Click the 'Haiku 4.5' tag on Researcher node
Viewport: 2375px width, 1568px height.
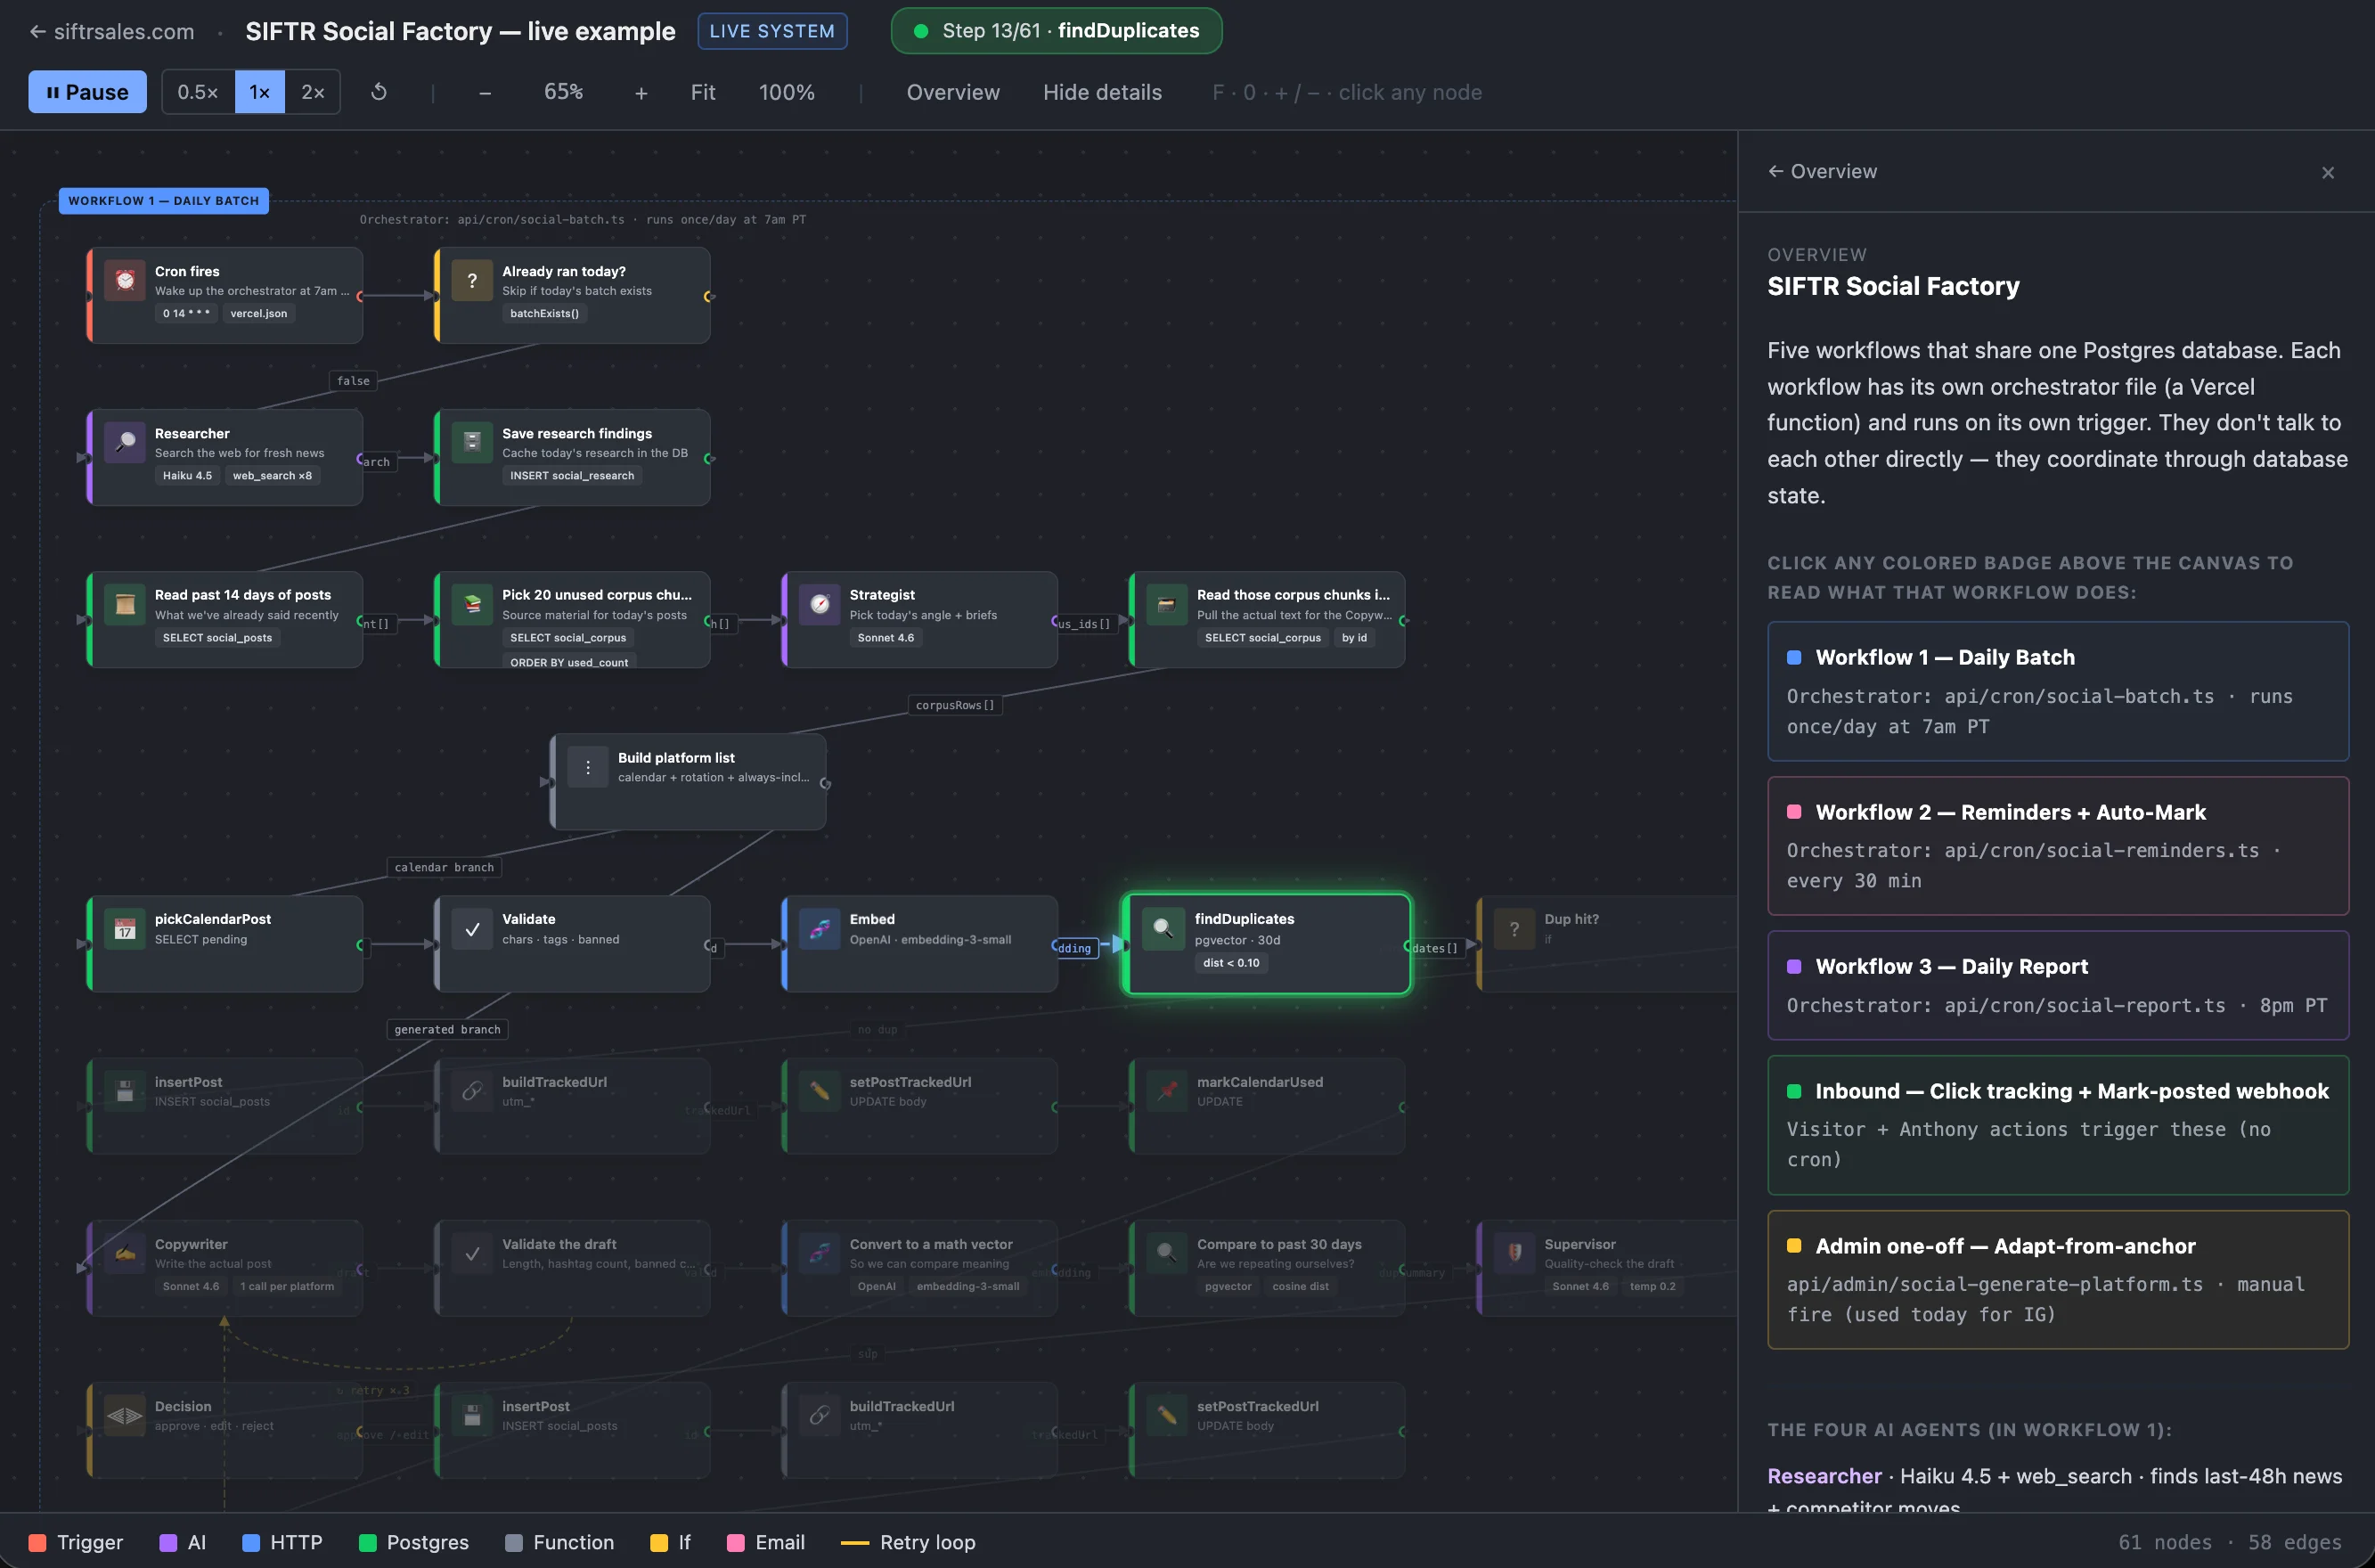pos(187,475)
